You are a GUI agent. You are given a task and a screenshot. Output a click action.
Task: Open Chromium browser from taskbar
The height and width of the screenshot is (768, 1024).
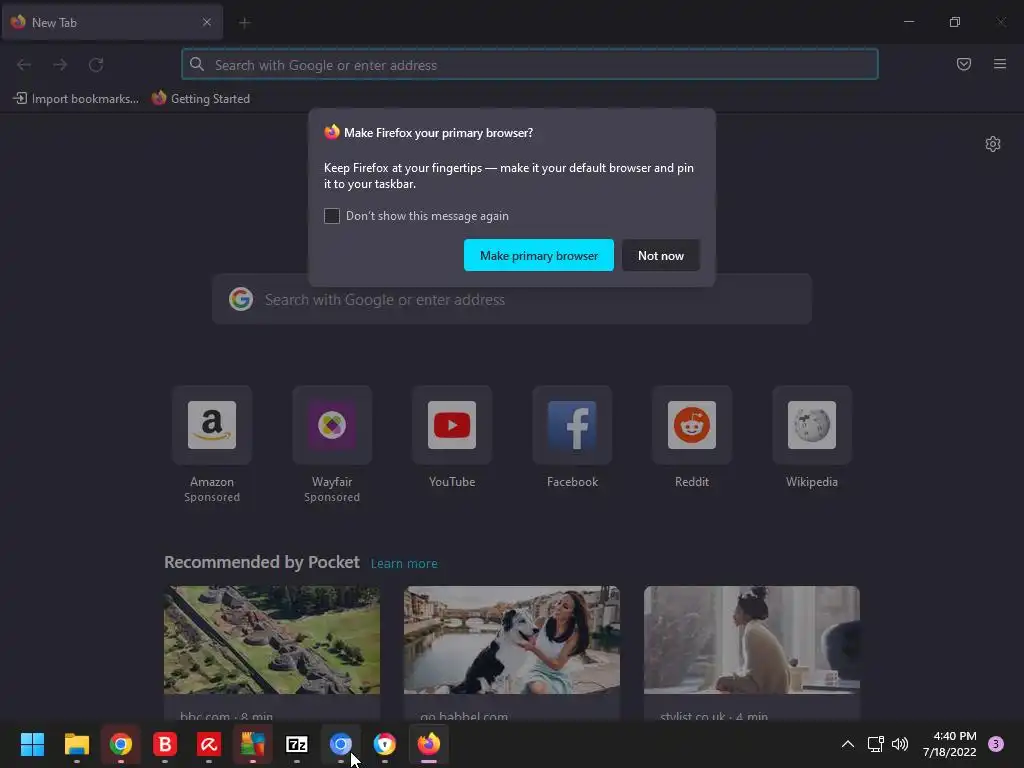(x=340, y=744)
